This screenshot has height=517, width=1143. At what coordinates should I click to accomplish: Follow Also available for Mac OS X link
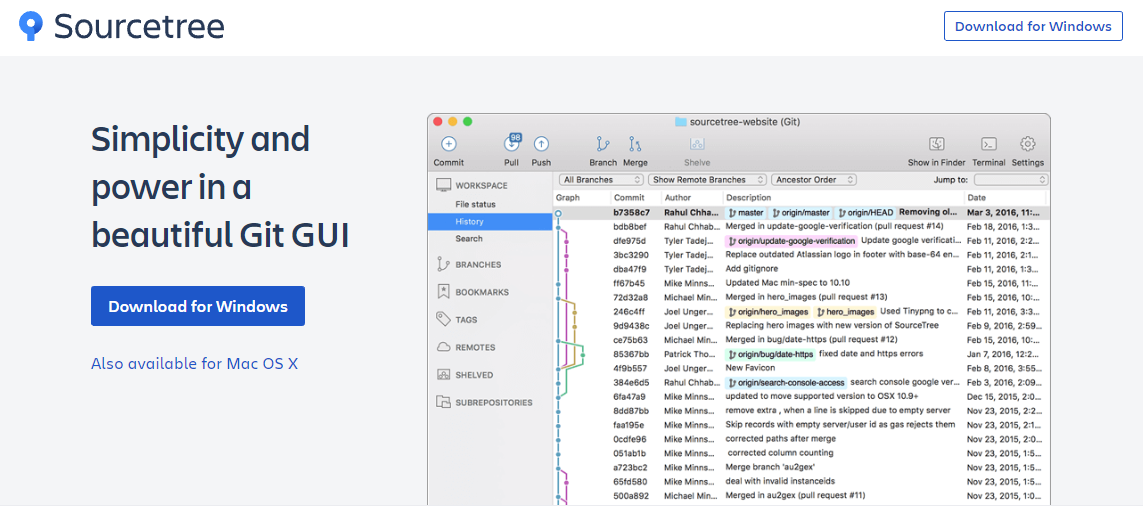[x=195, y=363]
